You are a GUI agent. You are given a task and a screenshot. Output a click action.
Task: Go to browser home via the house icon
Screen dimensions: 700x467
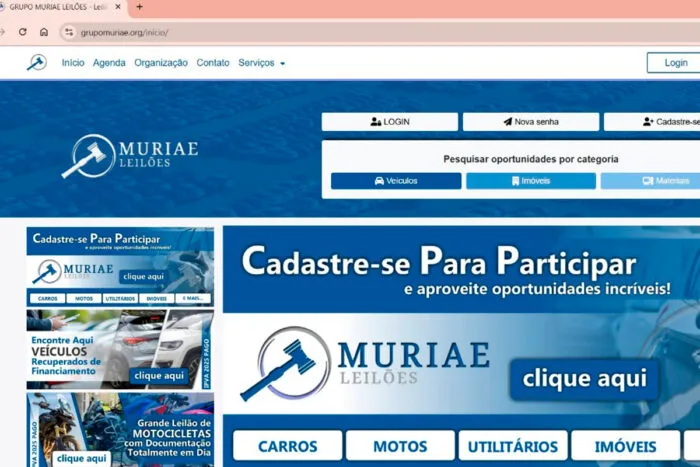click(x=44, y=32)
